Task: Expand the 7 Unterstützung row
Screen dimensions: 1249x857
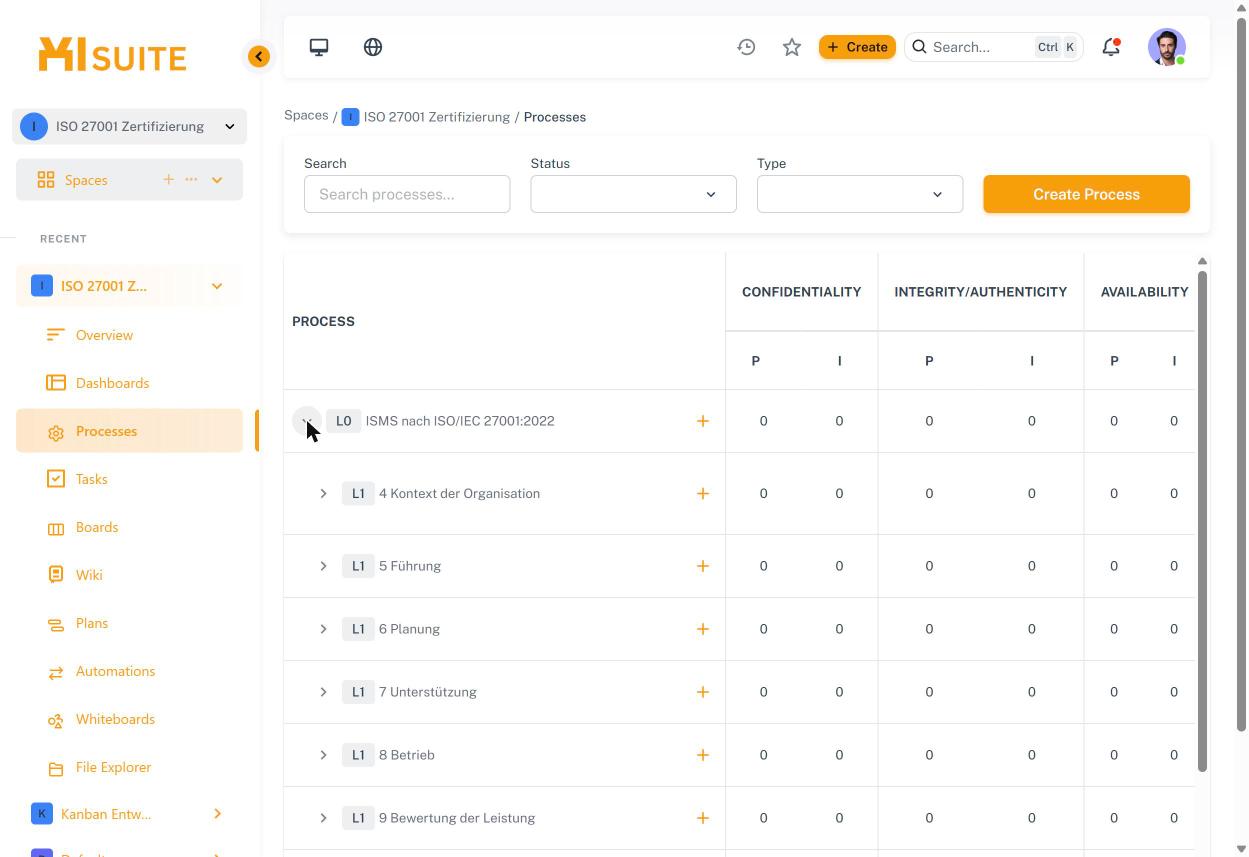Action: click(323, 692)
